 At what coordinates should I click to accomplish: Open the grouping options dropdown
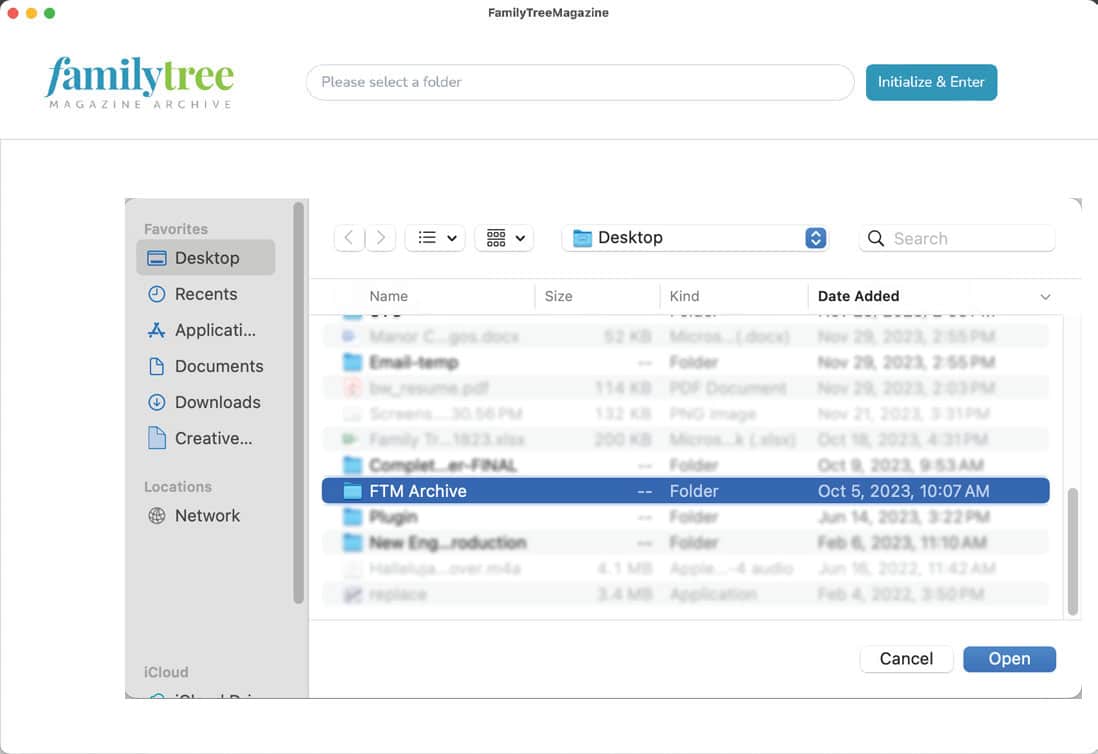(x=504, y=238)
